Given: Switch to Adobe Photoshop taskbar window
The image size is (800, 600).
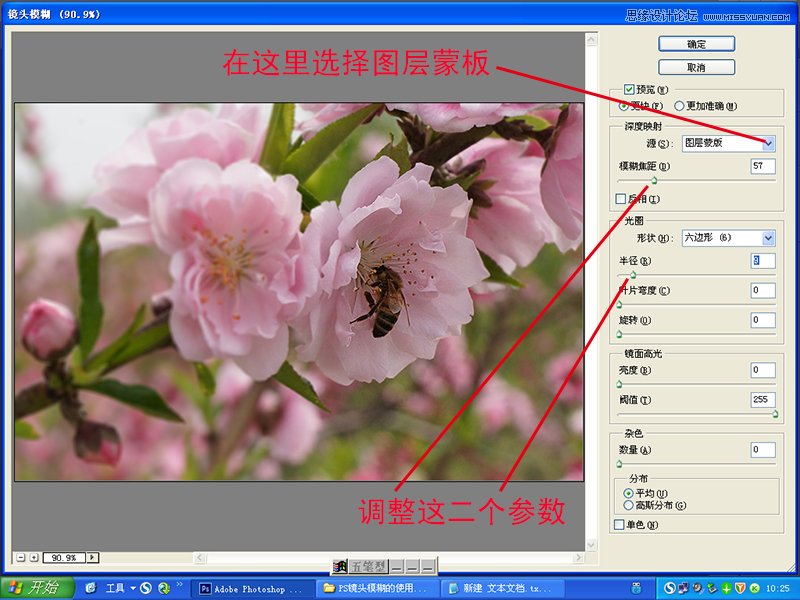Looking at the screenshot, I should point(252,589).
